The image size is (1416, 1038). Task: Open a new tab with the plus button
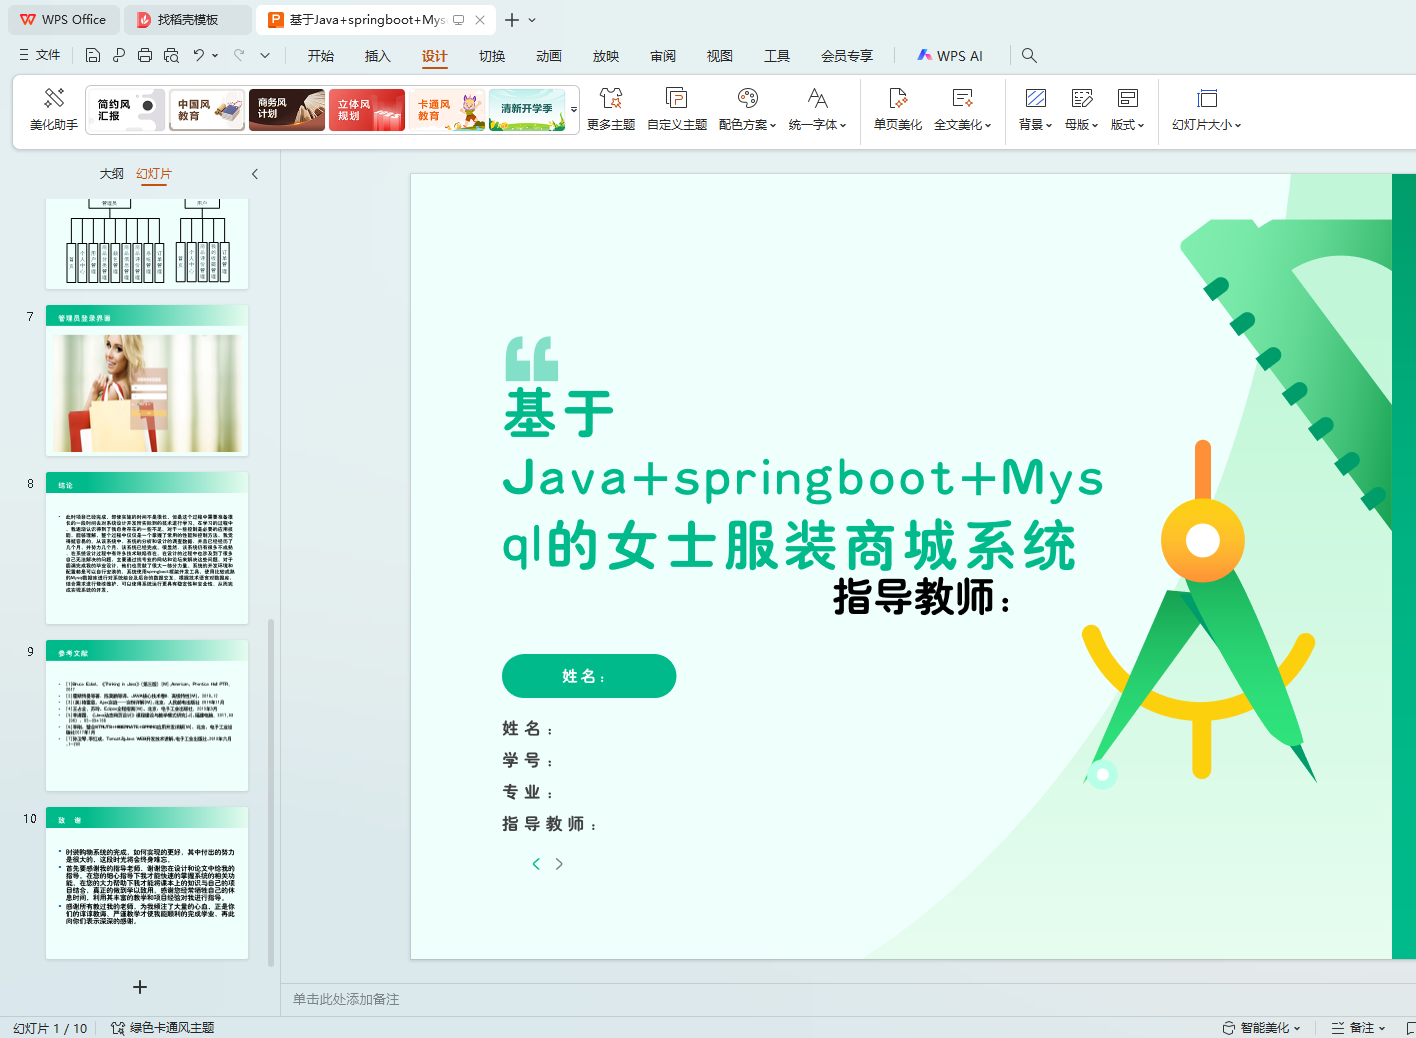[x=512, y=20]
